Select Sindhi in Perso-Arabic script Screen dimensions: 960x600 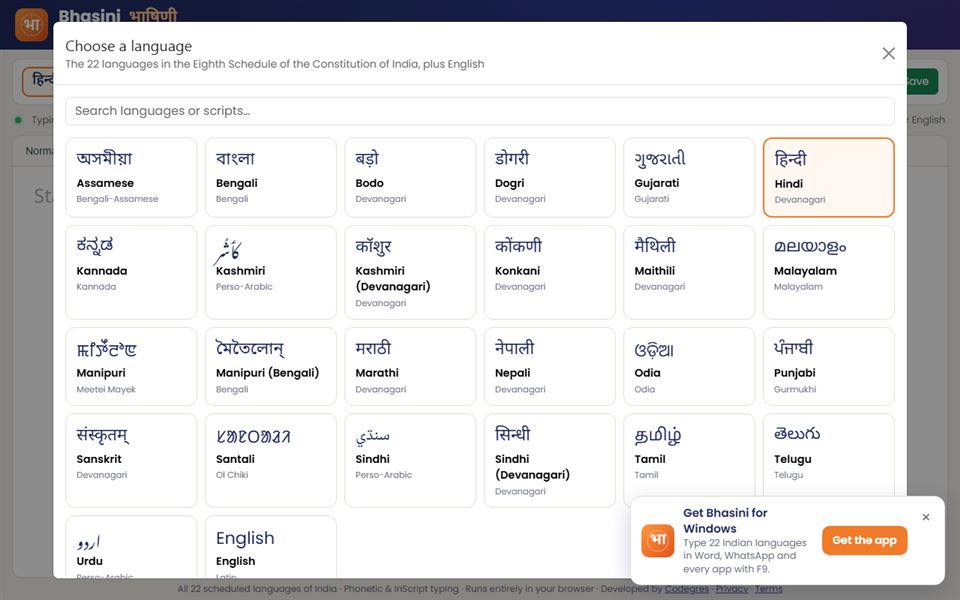click(x=410, y=460)
